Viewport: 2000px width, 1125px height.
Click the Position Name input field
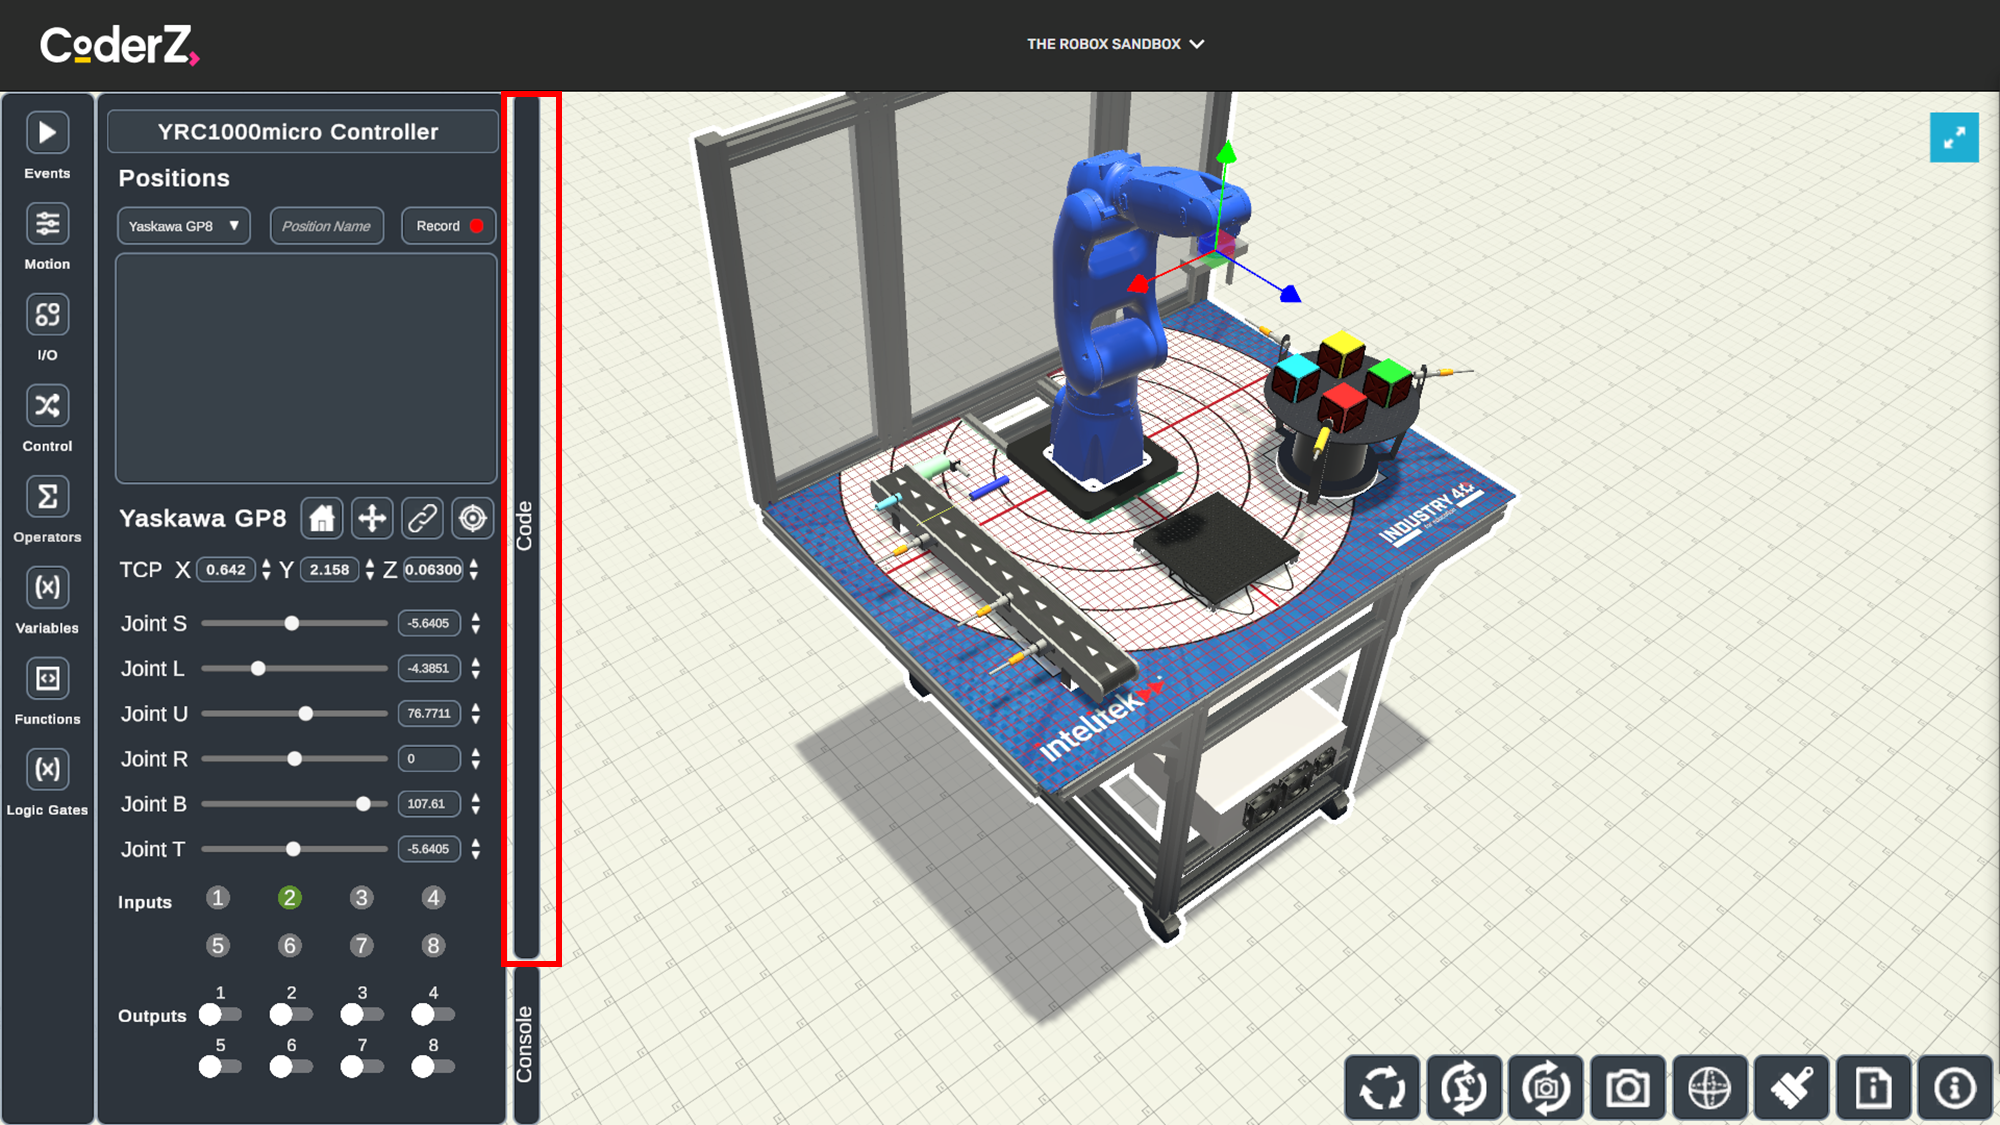coord(326,226)
